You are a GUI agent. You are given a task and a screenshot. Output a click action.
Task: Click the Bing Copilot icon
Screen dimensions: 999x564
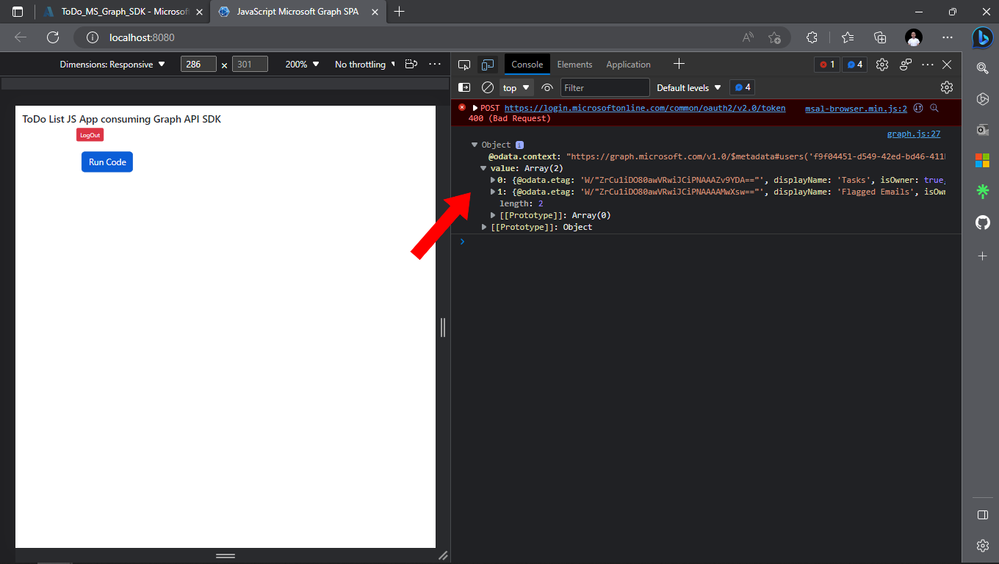982,38
